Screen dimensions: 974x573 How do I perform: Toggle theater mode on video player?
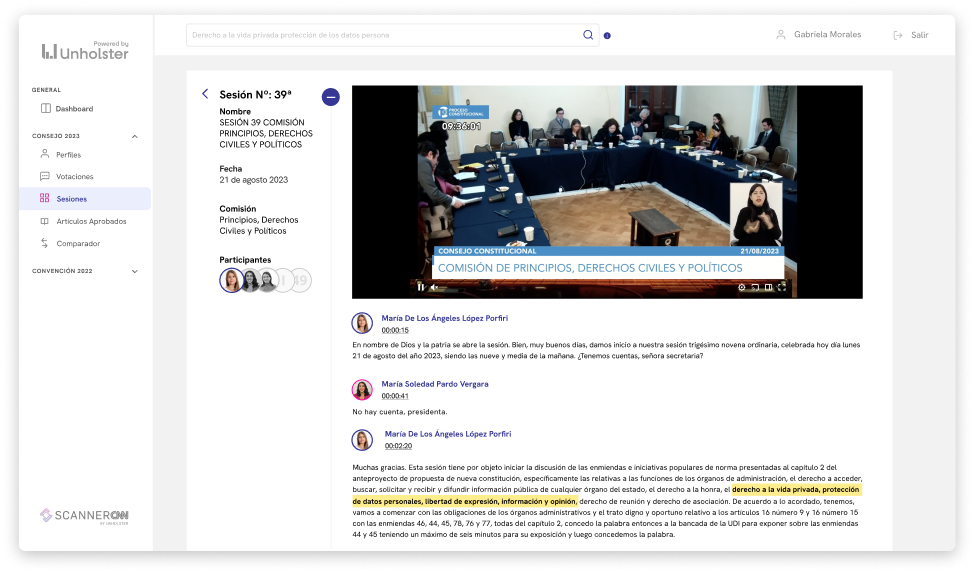click(768, 287)
